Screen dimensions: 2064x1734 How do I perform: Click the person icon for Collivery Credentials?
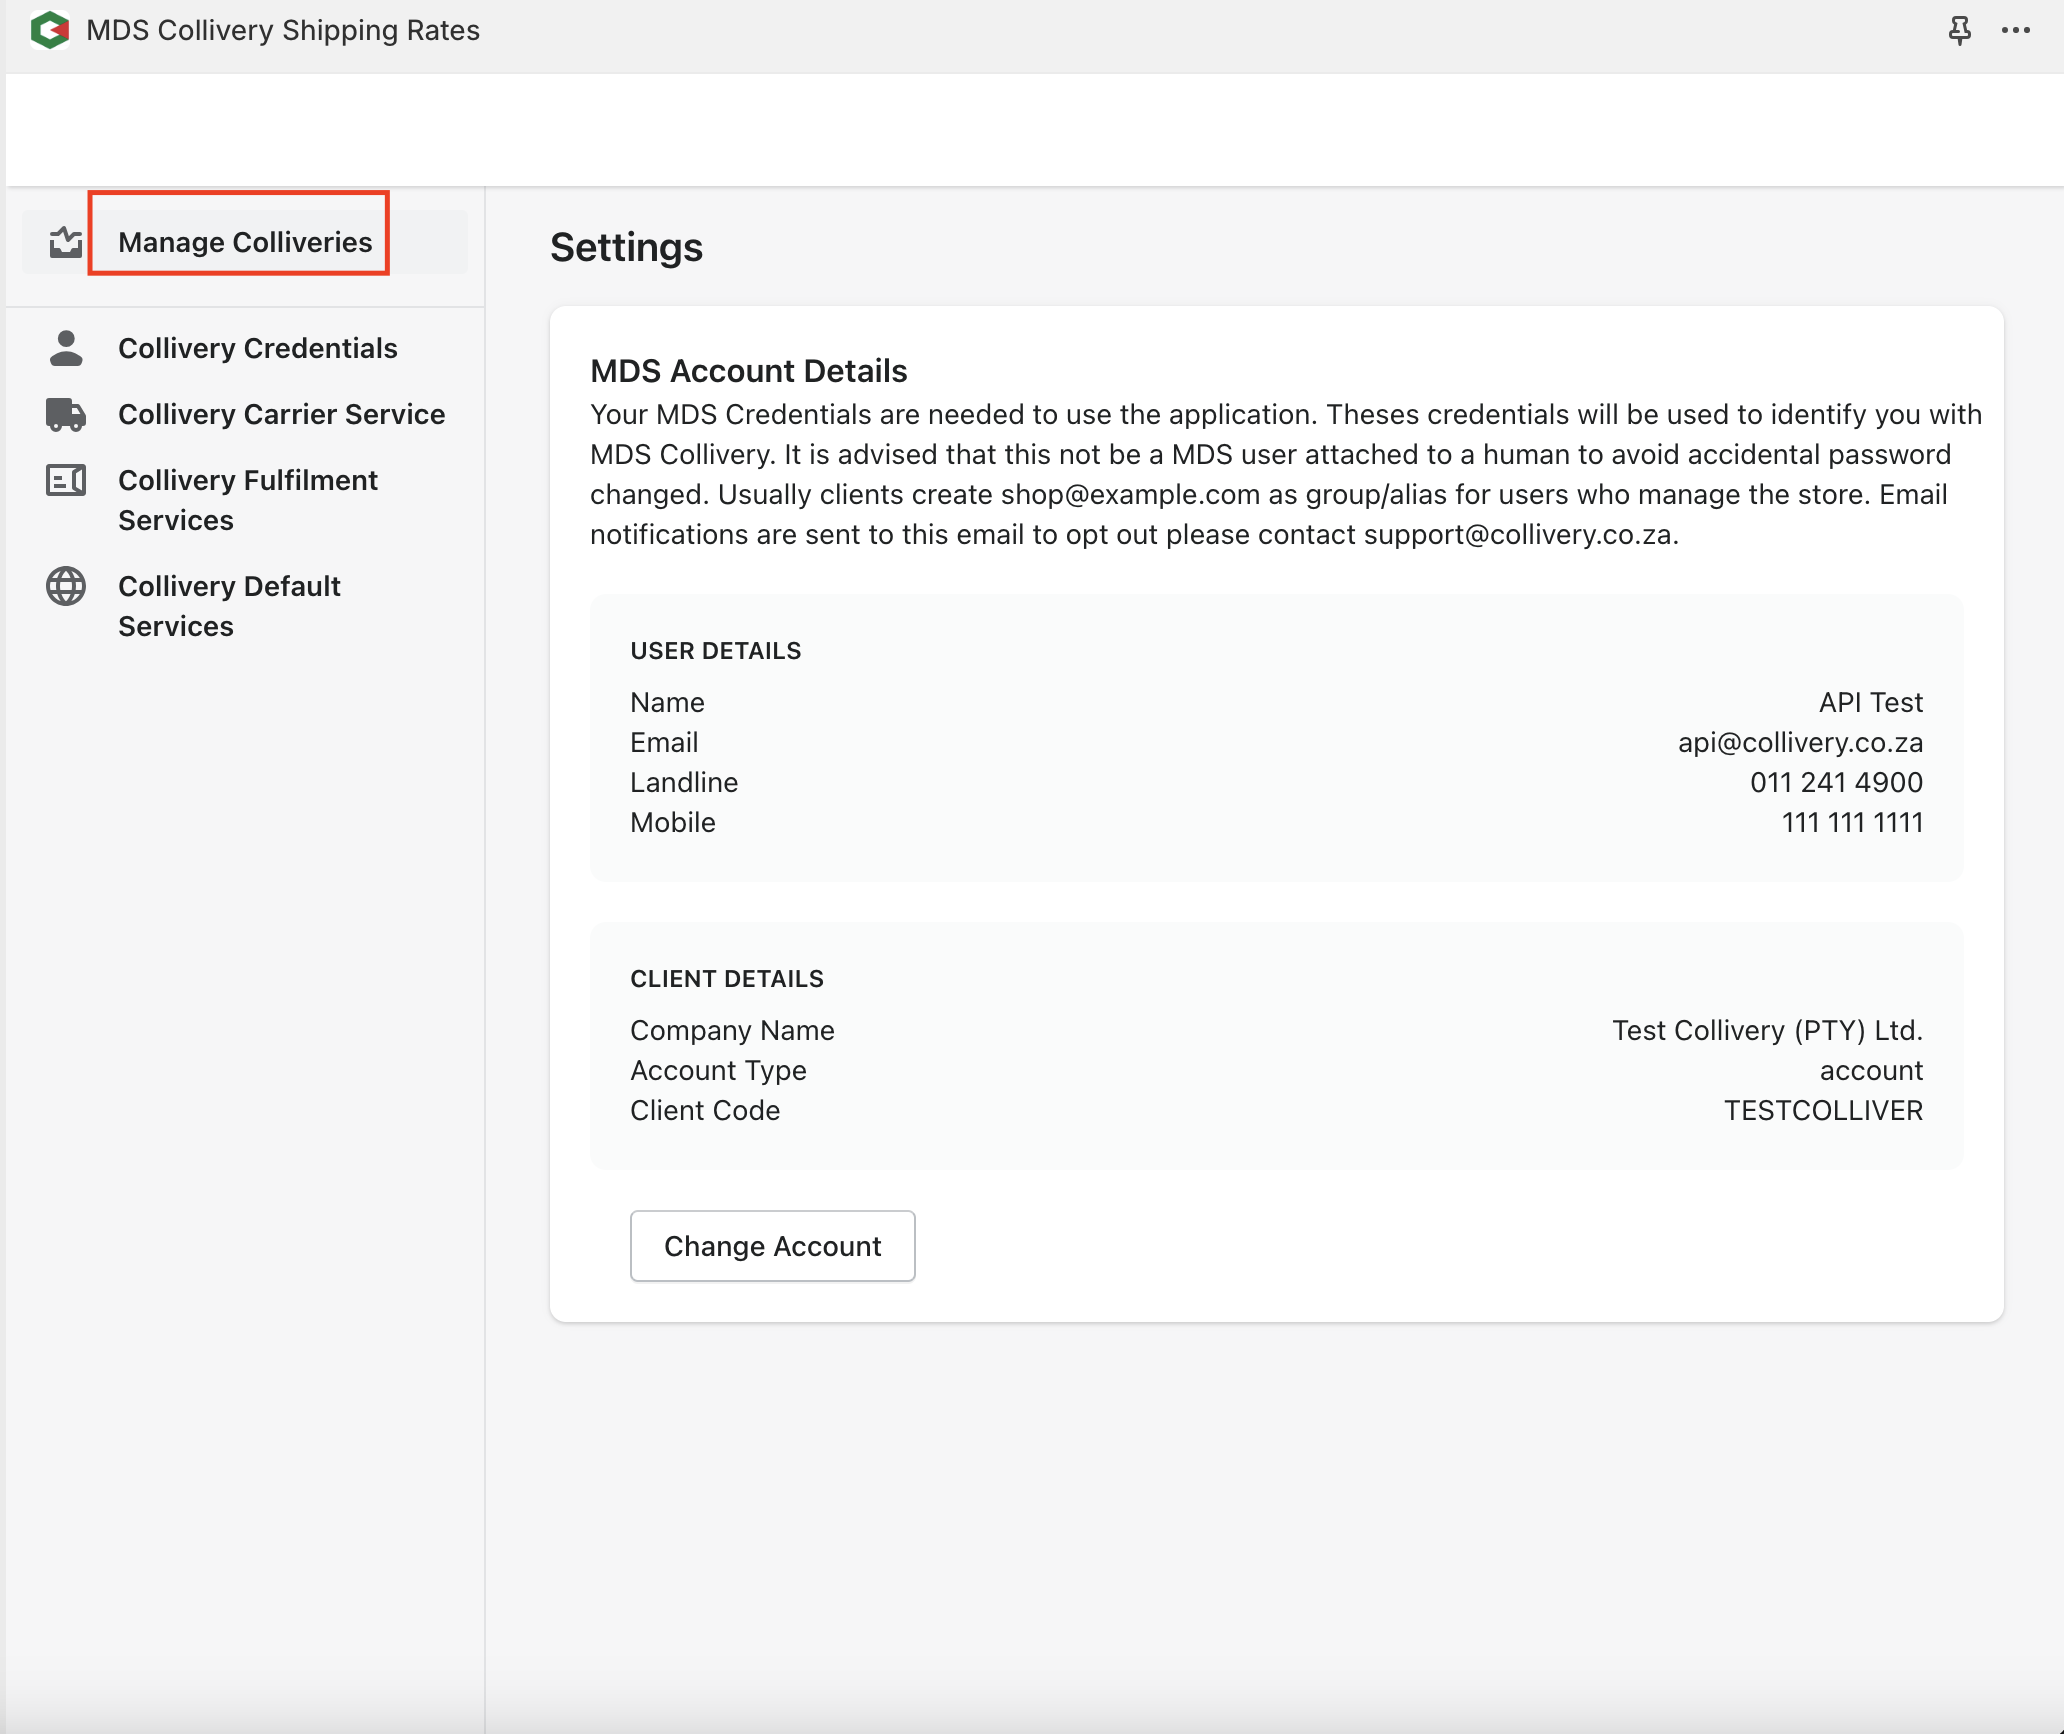pyautogui.click(x=66, y=348)
